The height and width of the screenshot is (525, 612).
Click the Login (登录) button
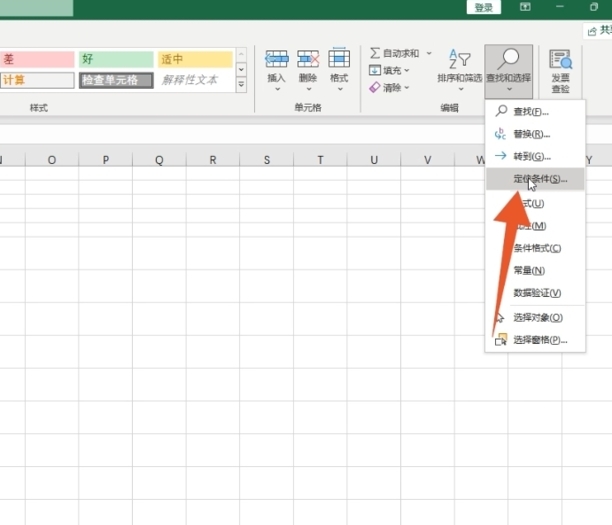tap(484, 7)
